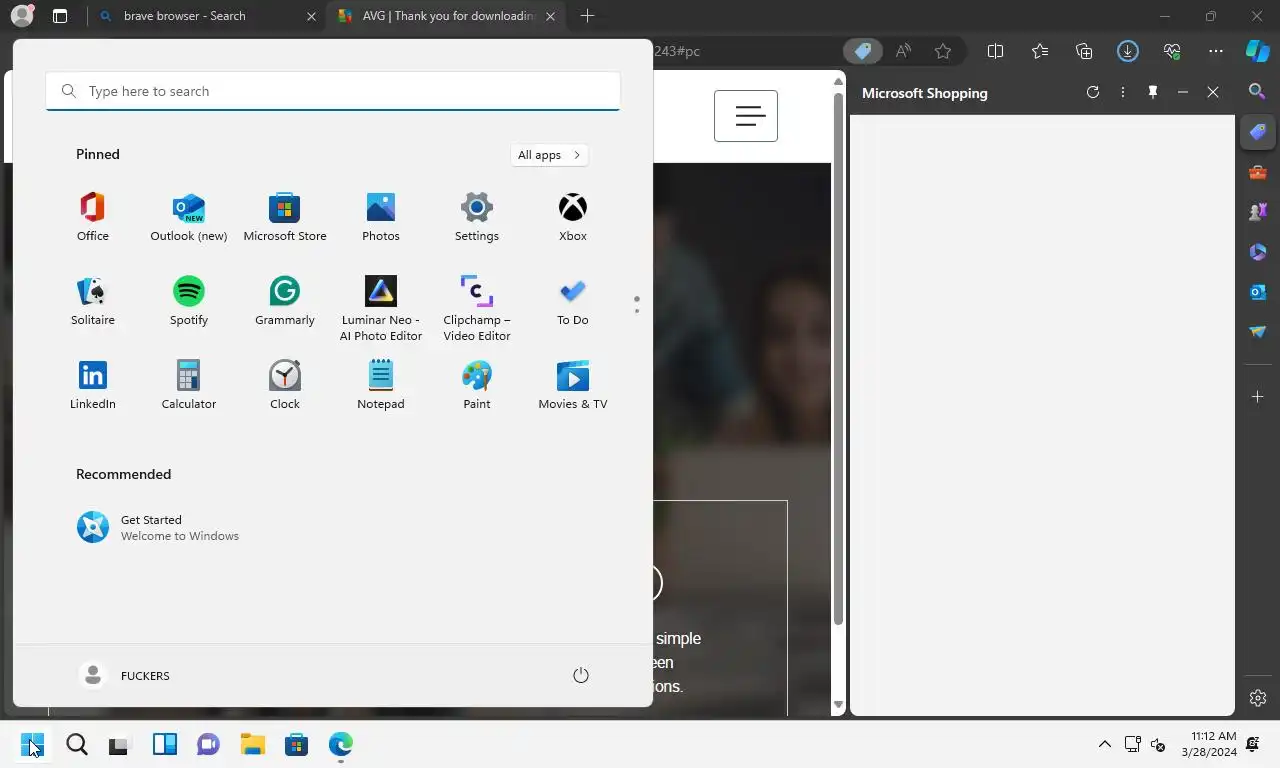Add this page to favorites
The height and width of the screenshot is (768, 1280).
943,51
